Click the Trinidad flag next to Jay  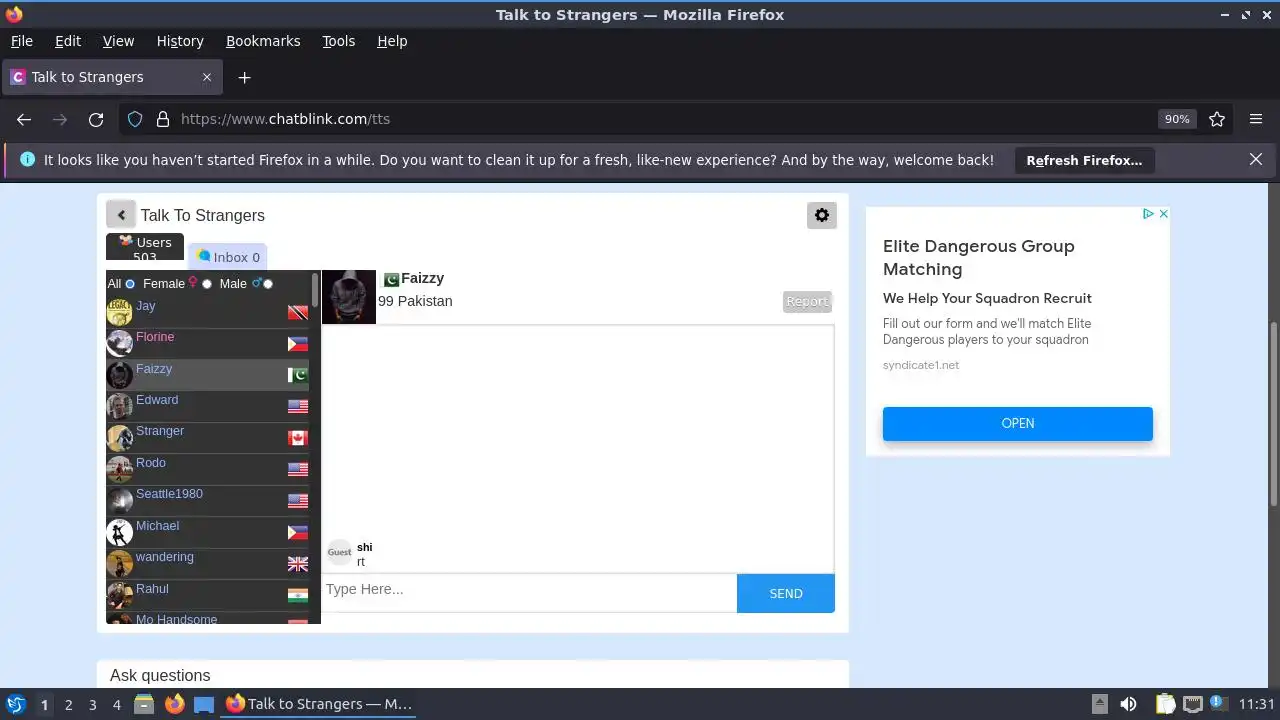pos(298,313)
